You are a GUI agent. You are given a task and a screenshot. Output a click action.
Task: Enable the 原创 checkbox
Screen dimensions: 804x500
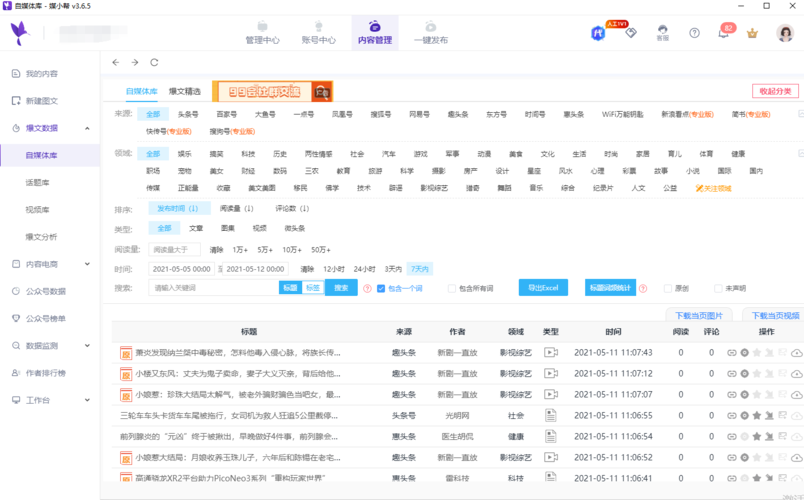pos(668,288)
